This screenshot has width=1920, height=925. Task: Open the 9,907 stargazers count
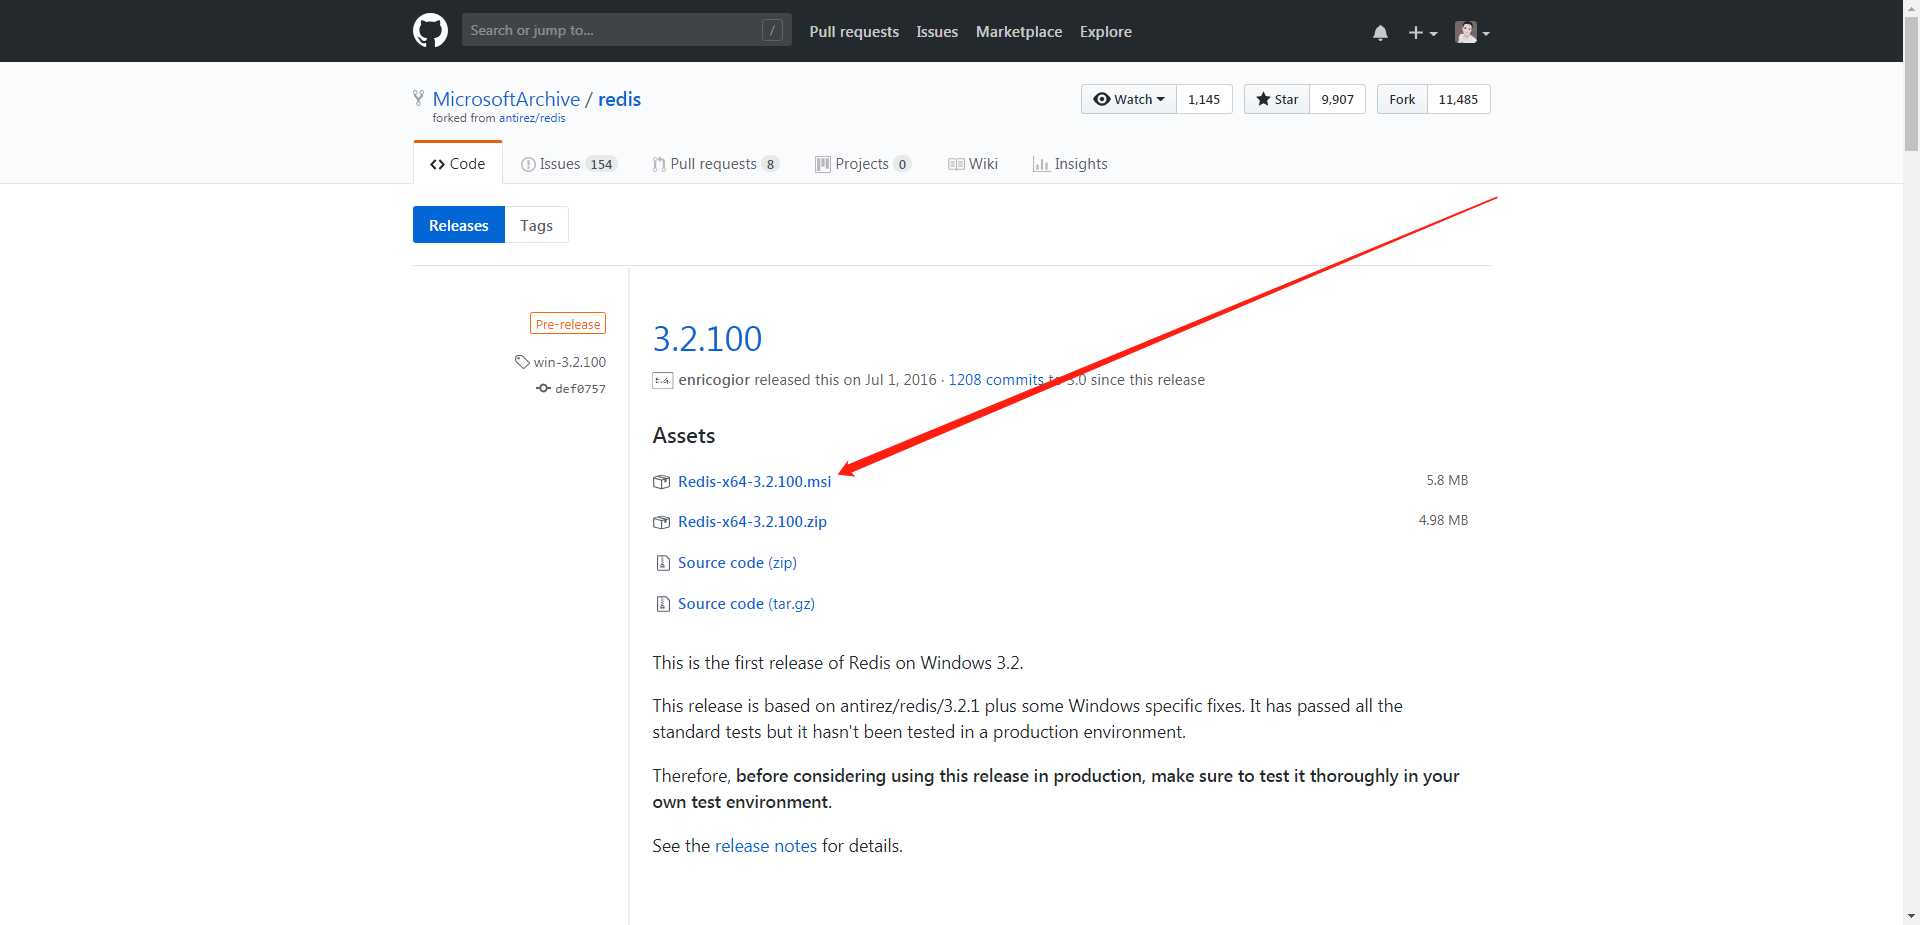click(x=1337, y=99)
